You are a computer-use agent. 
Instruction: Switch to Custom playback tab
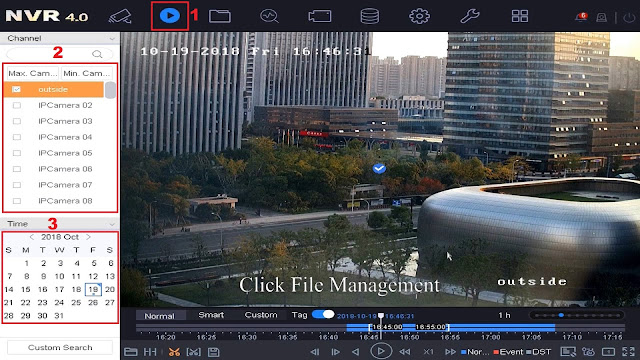(261, 315)
